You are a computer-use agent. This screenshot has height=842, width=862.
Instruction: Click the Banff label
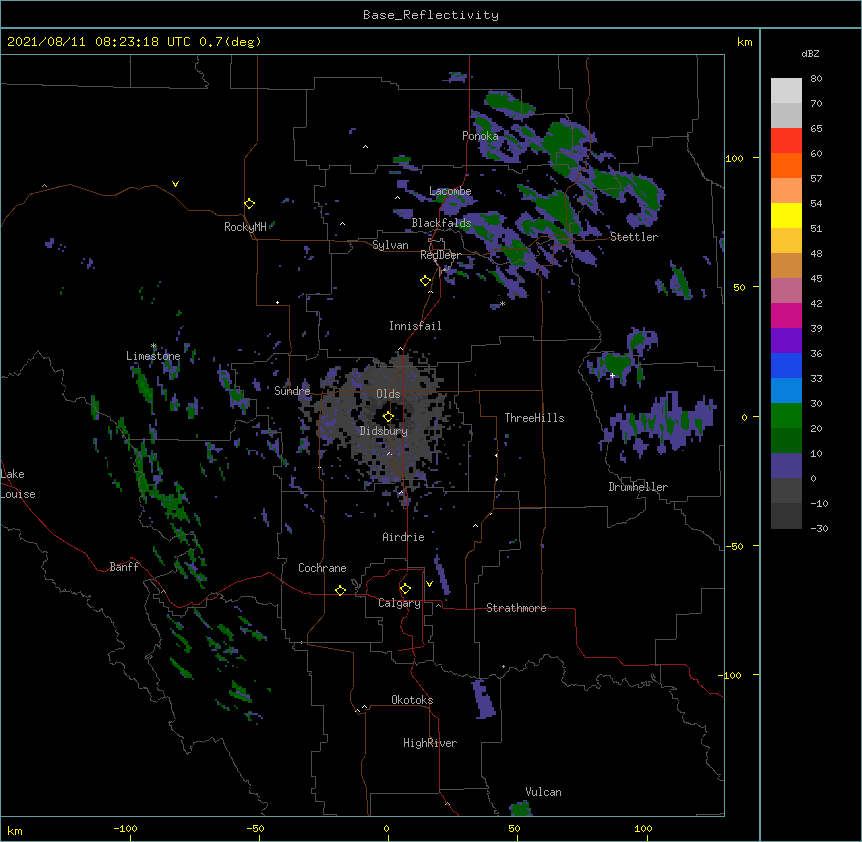pos(124,567)
